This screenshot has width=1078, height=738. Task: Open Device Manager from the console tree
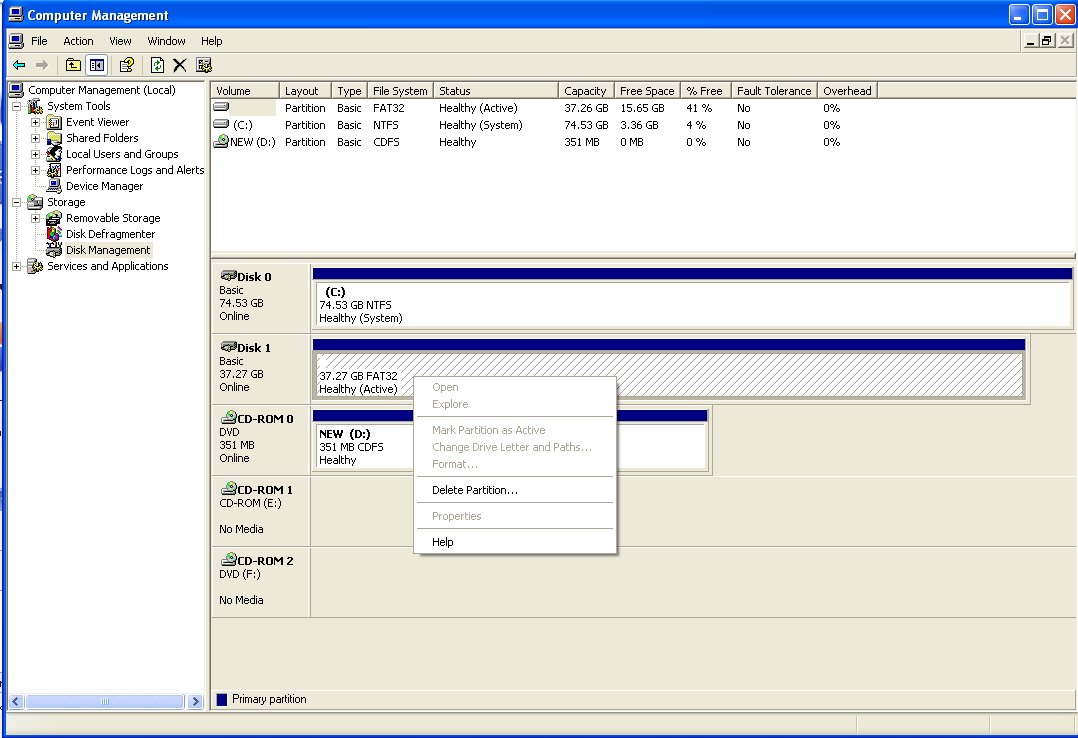click(103, 186)
